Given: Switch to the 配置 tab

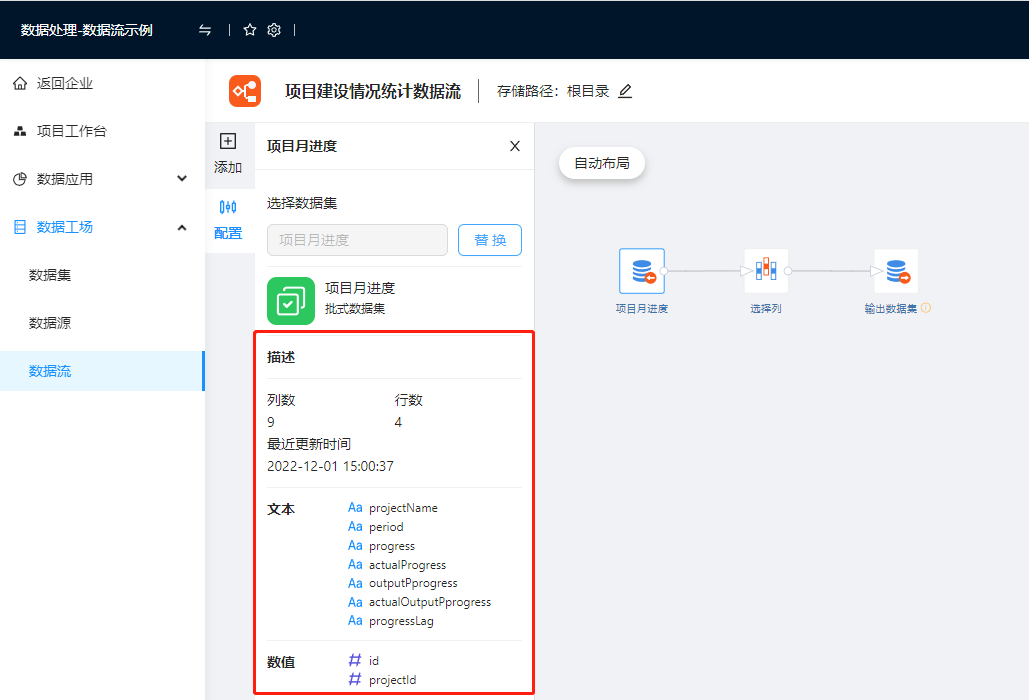Looking at the screenshot, I should click(x=228, y=219).
